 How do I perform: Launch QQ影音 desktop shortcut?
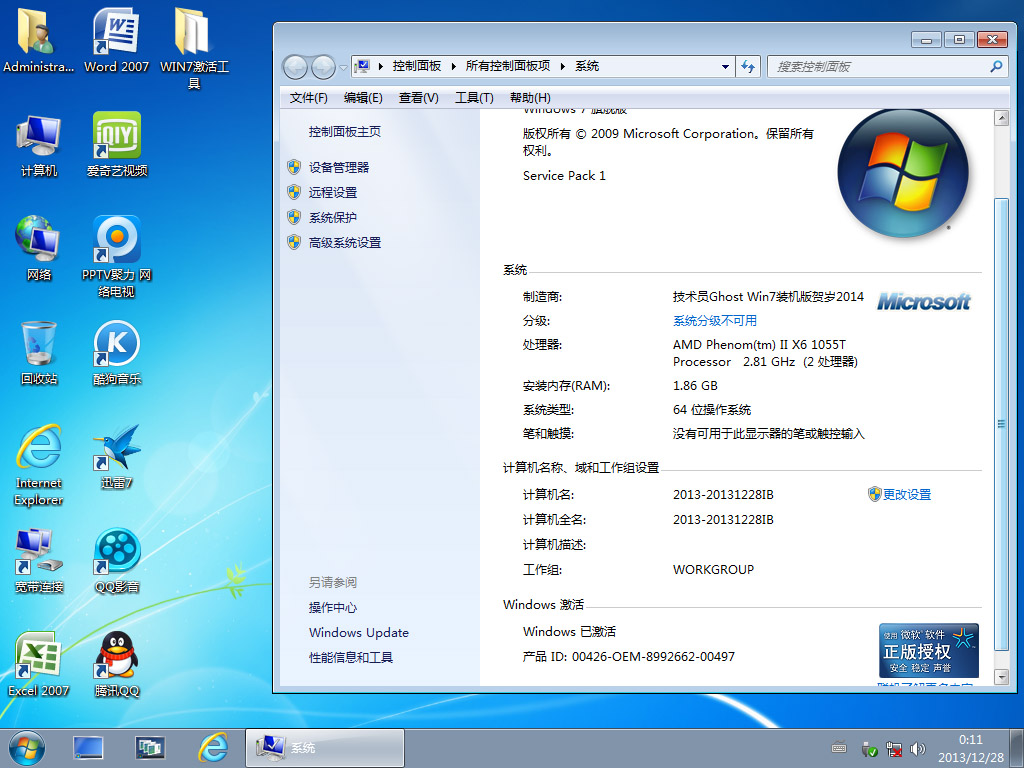(116, 561)
